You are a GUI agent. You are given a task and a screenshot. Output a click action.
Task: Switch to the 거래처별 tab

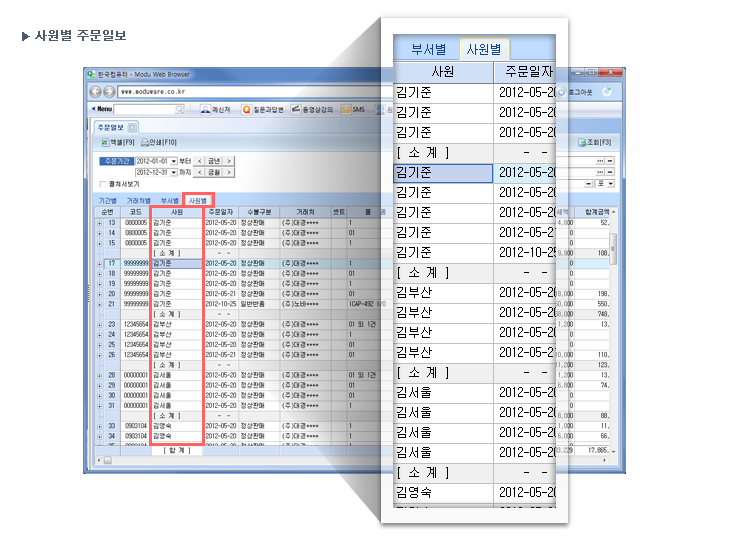point(140,200)
